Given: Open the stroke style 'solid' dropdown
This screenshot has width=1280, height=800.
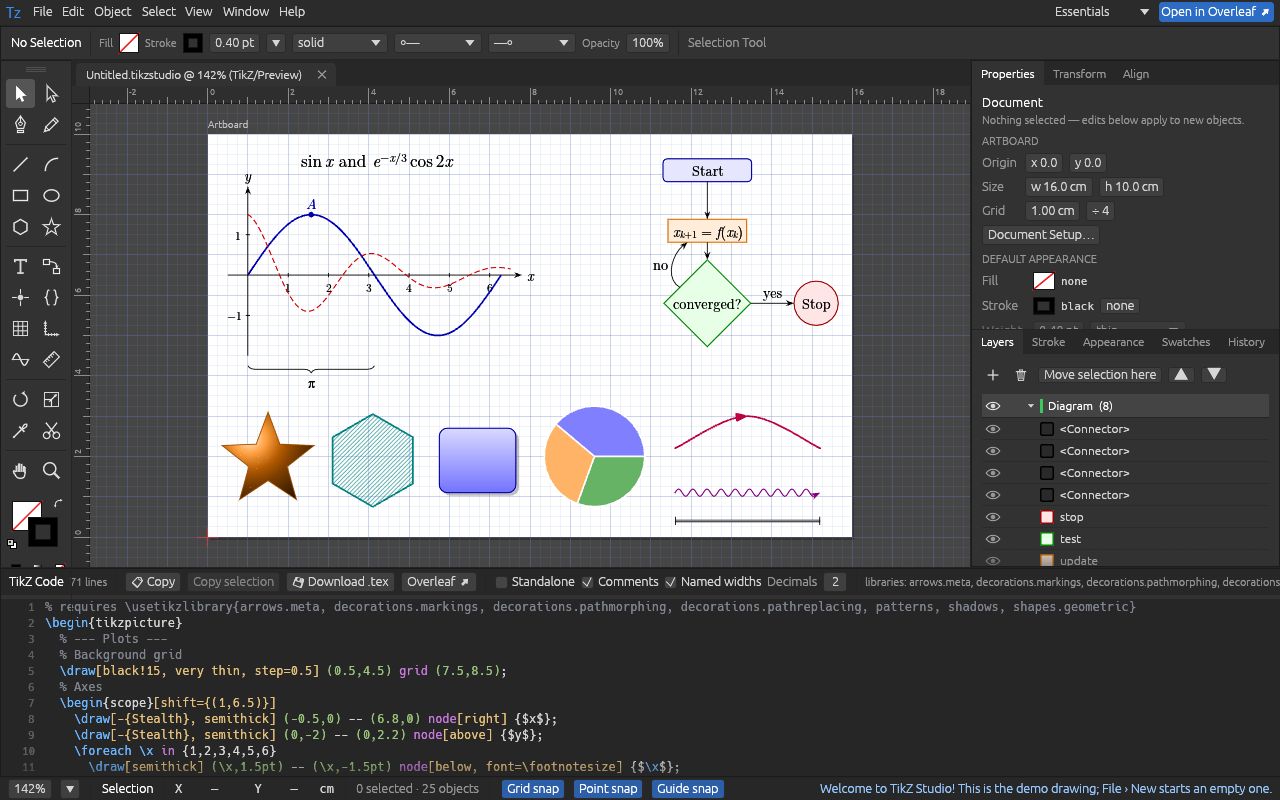Looking at the screenshot, I should coord(339,43).
